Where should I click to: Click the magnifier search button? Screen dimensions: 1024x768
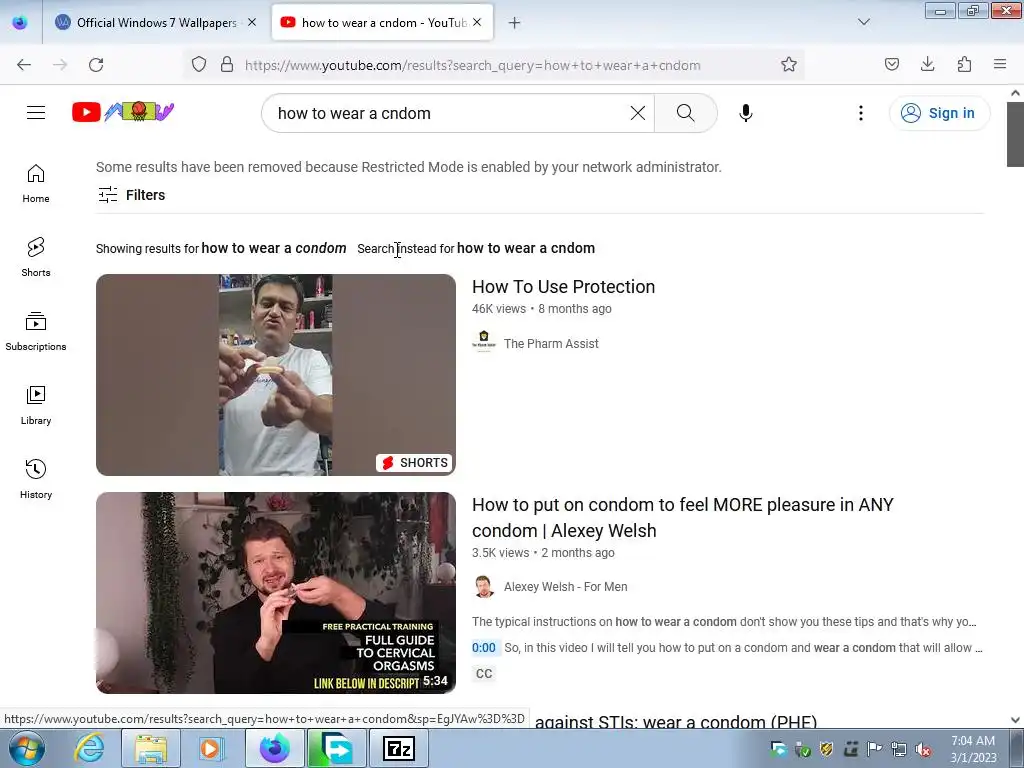[x=686, y=113]
